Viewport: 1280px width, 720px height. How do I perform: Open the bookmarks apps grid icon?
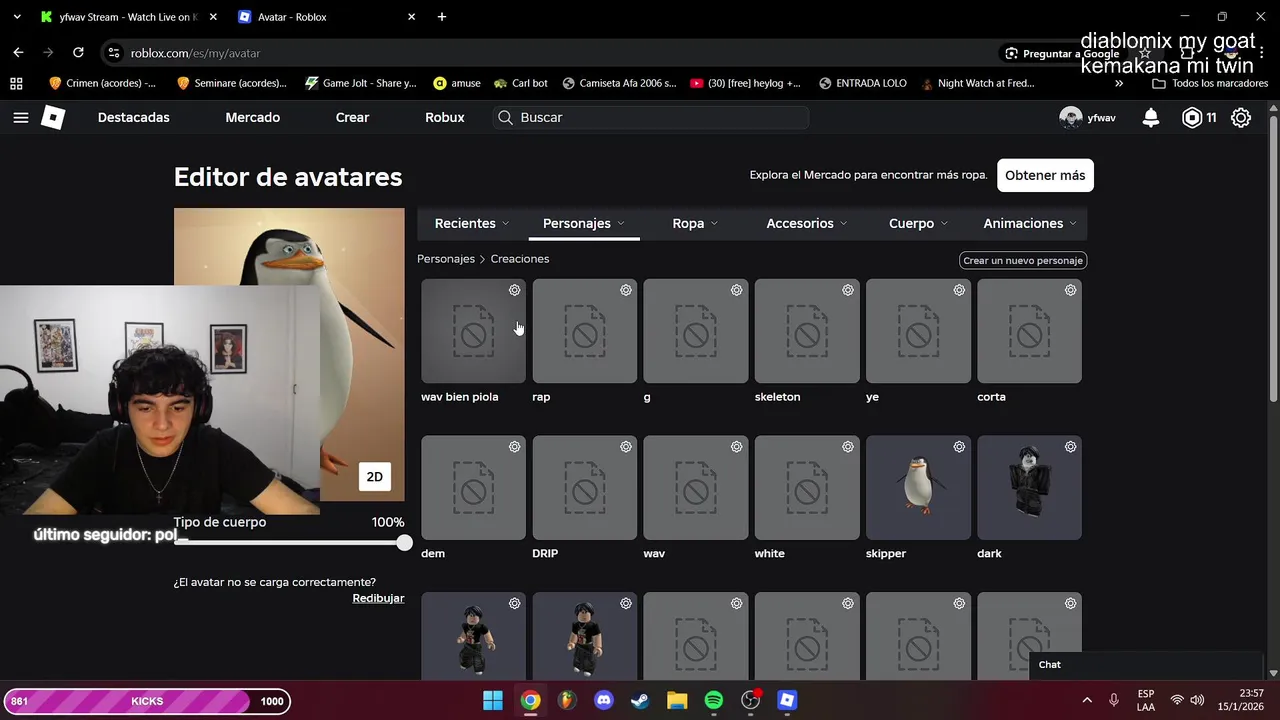point(16,83)
